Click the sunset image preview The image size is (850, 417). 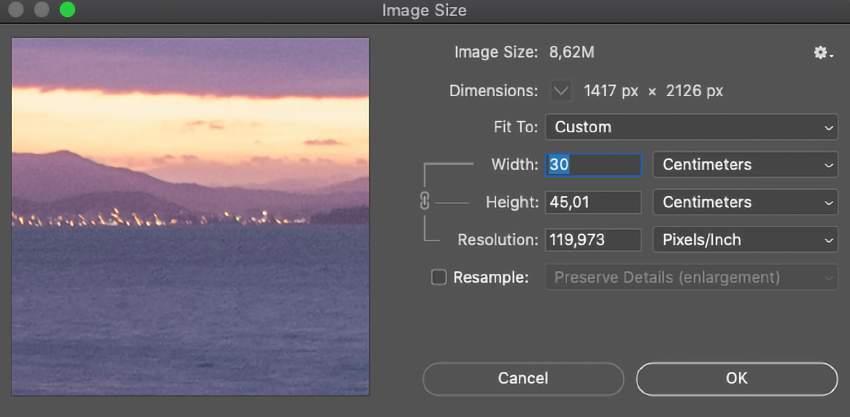[x=190, y=216]
